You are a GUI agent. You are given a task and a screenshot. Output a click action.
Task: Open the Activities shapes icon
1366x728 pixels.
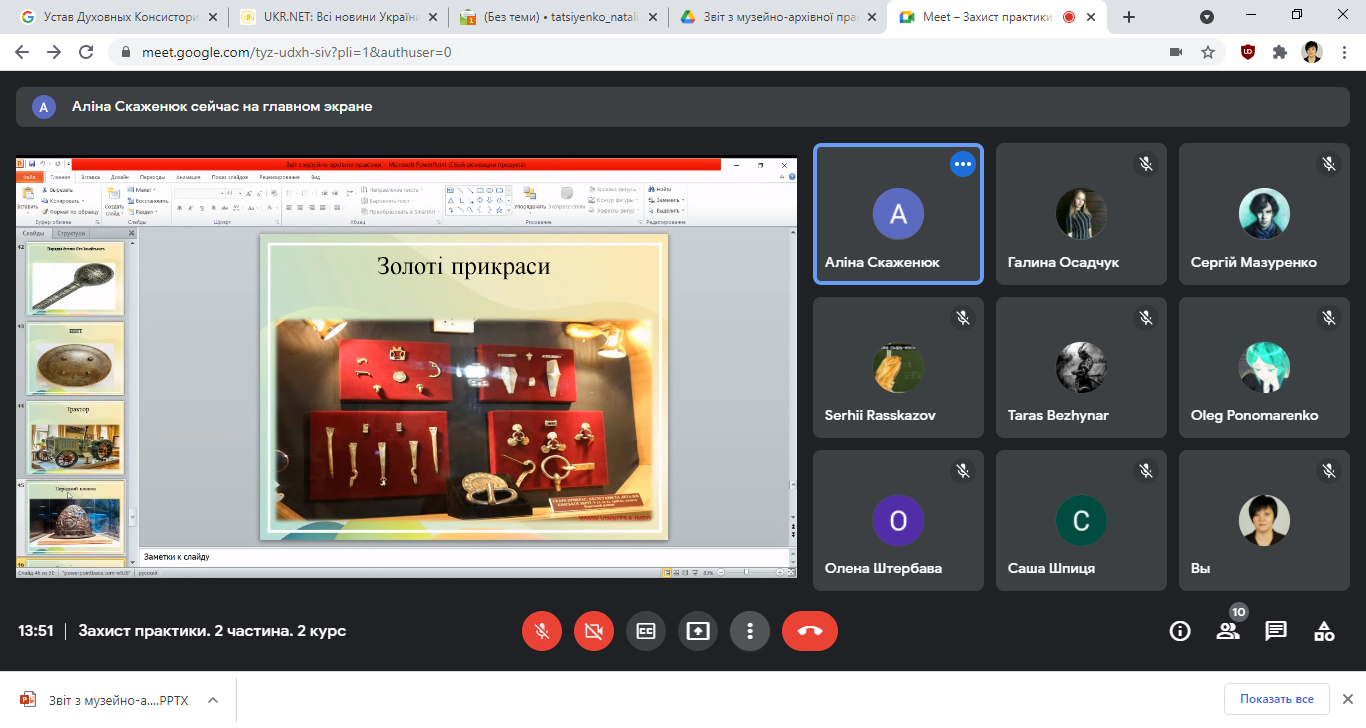(1324, 631)
